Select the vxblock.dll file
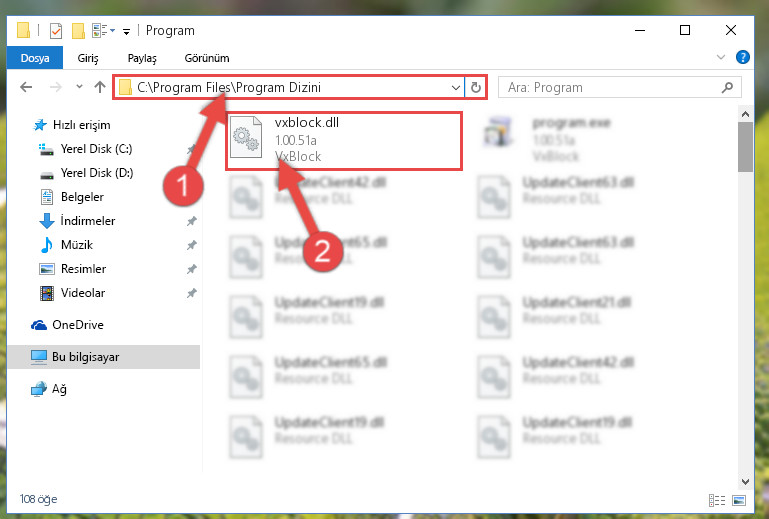Screen dimensions: 769x519 coord(344,141)
